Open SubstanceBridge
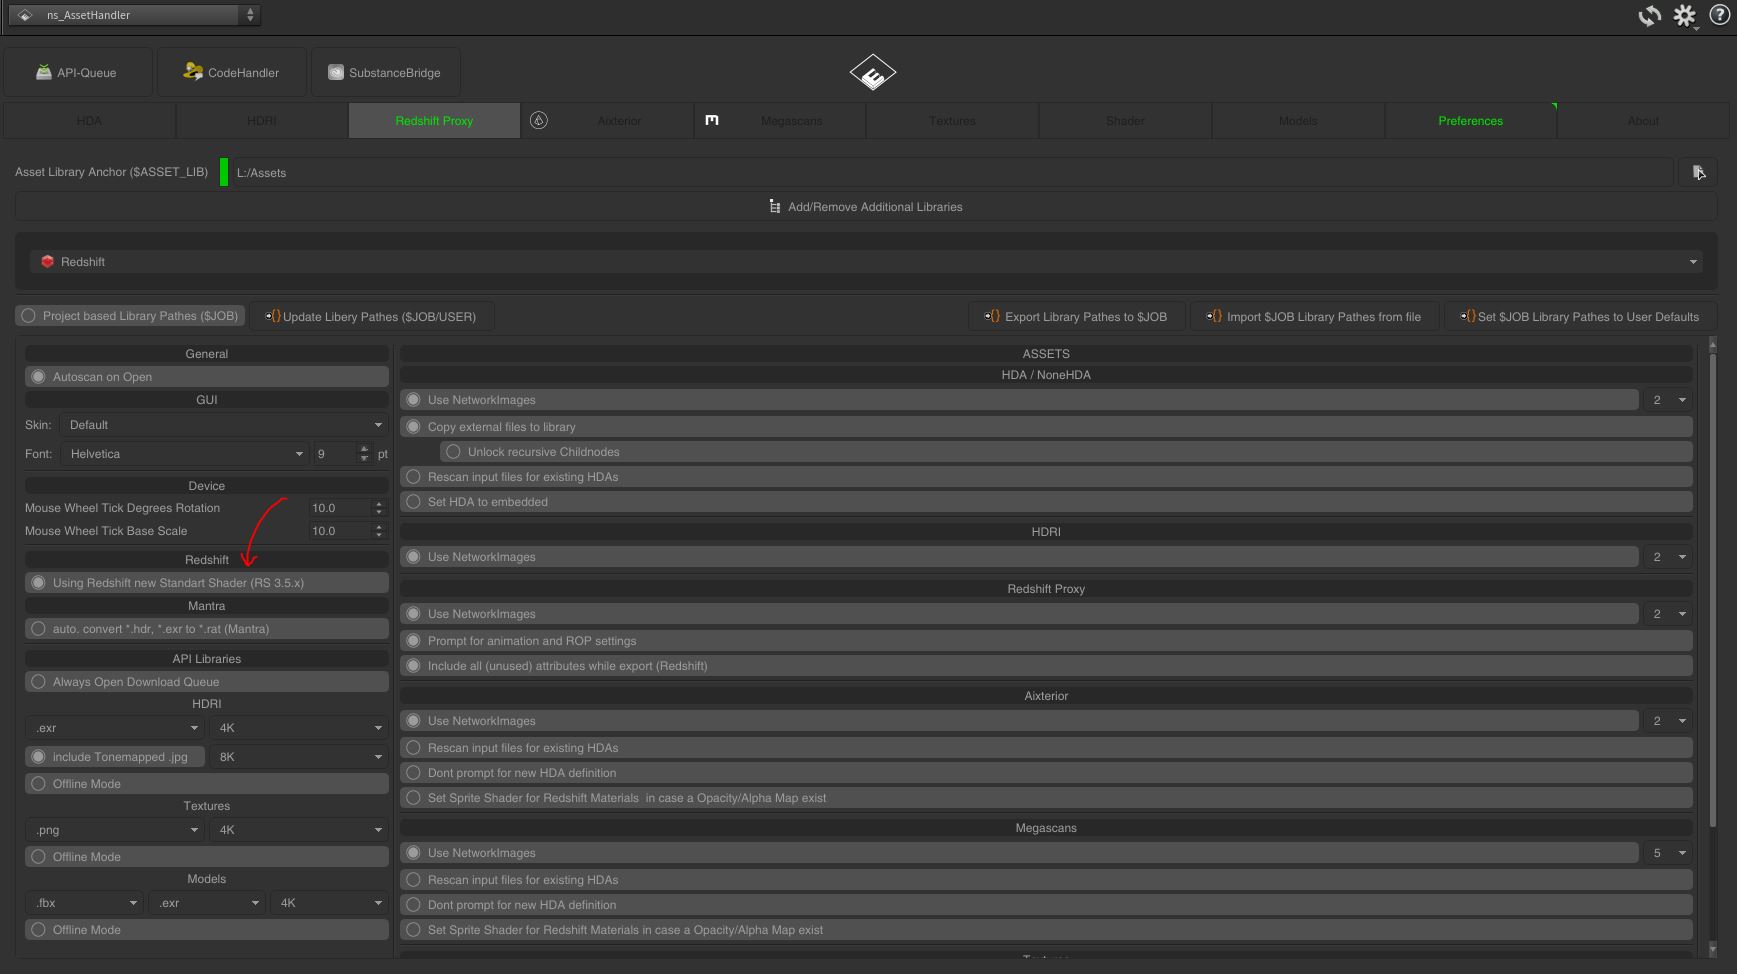 pyautogui.click(x=385, y=73)
